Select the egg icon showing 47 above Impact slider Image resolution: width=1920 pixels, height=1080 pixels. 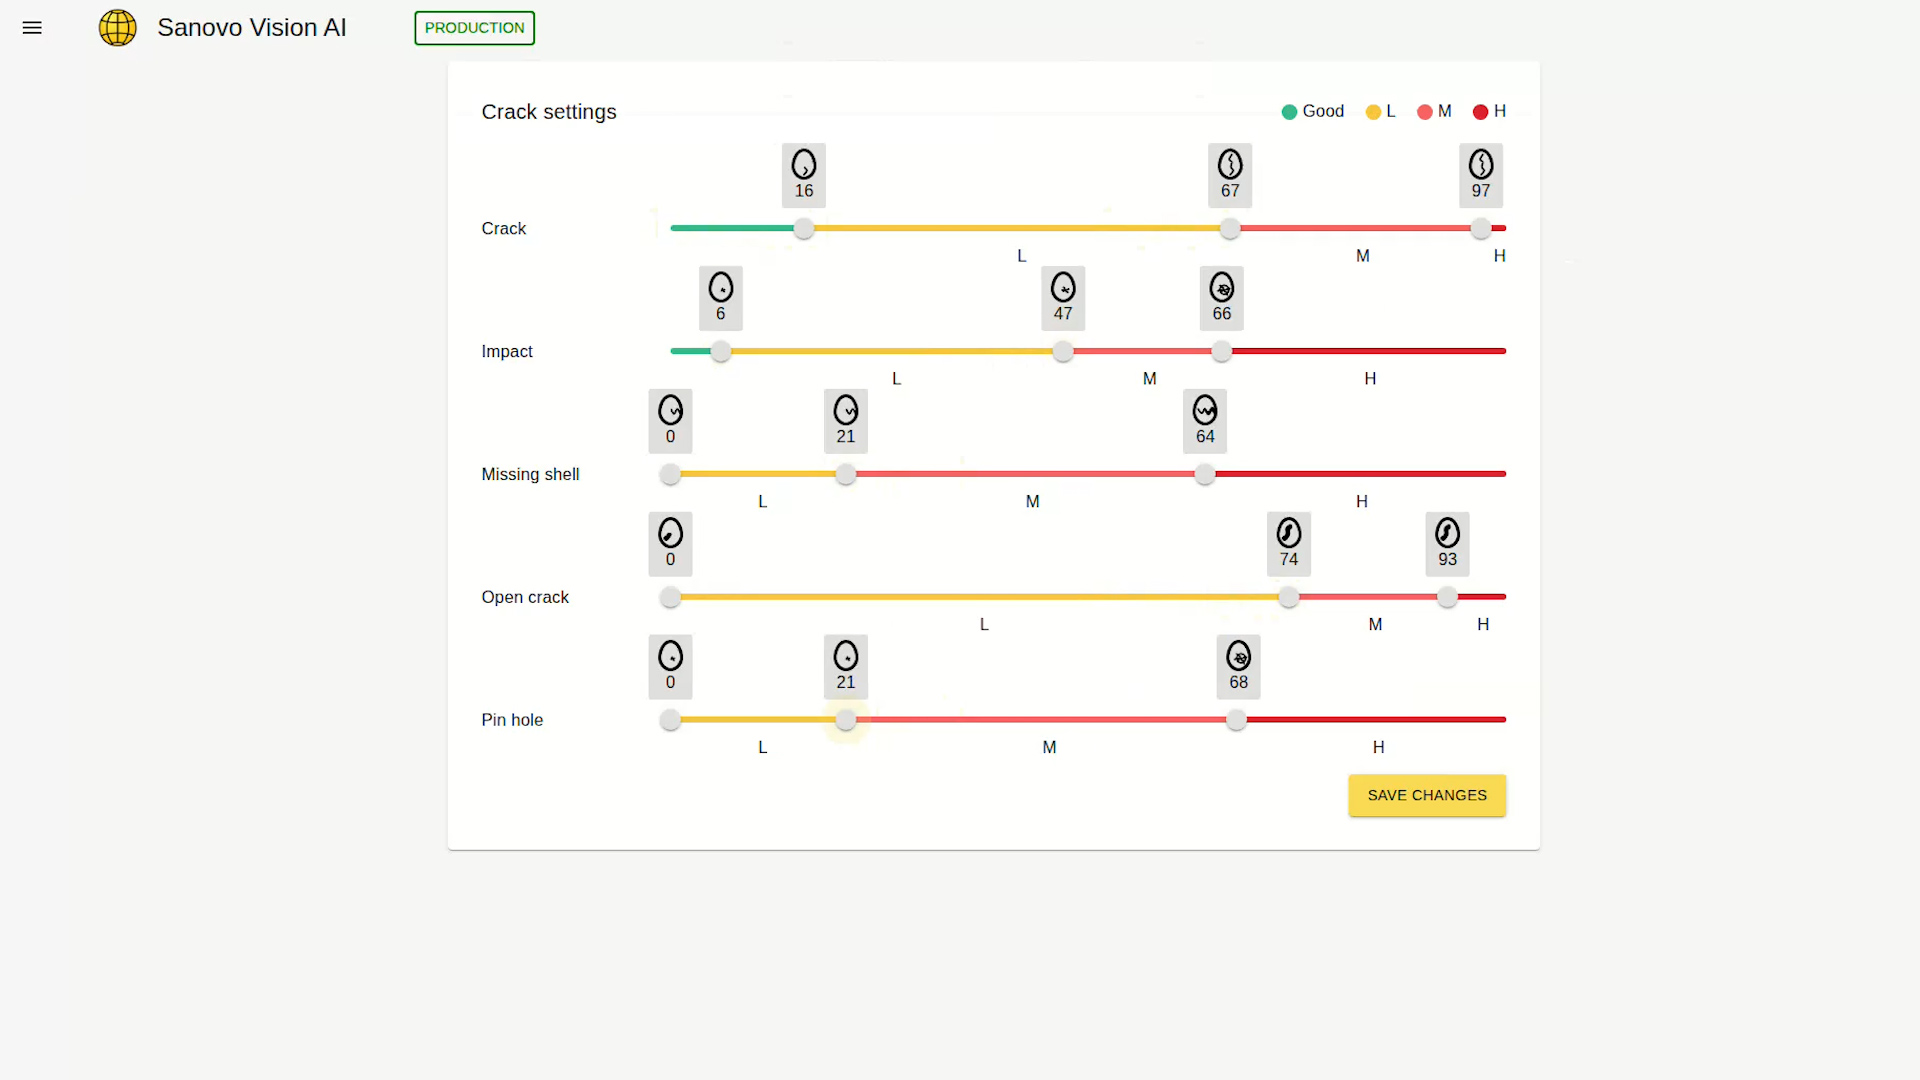click(1062, 298)
